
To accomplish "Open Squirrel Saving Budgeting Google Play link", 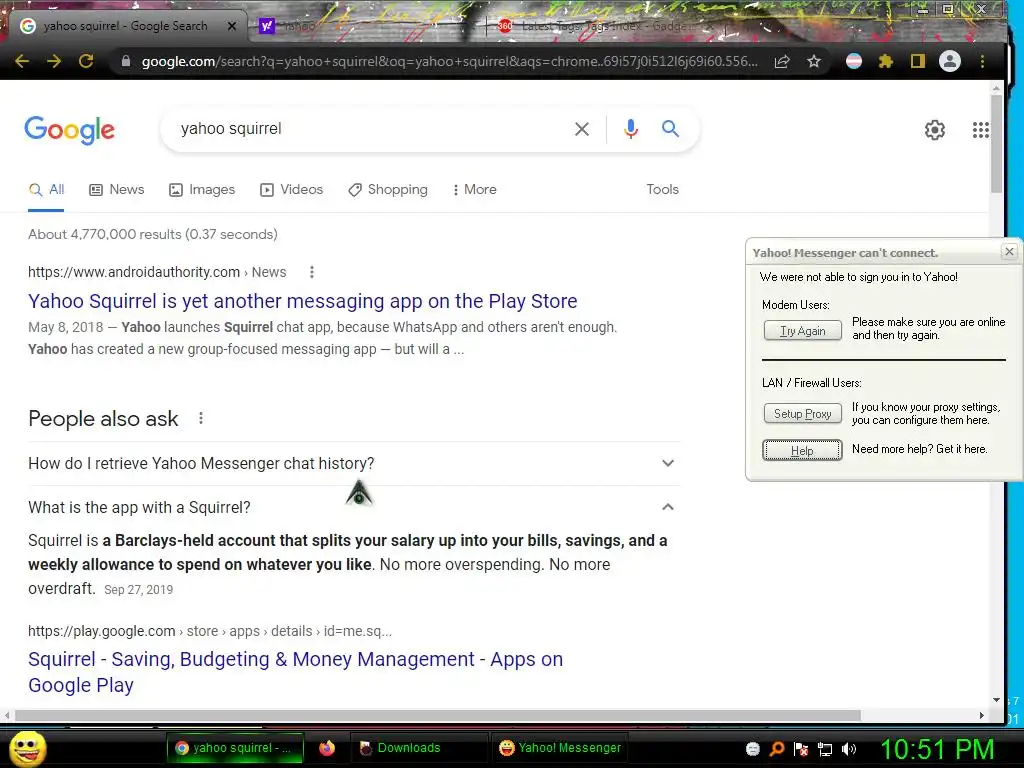I will 295,672.
